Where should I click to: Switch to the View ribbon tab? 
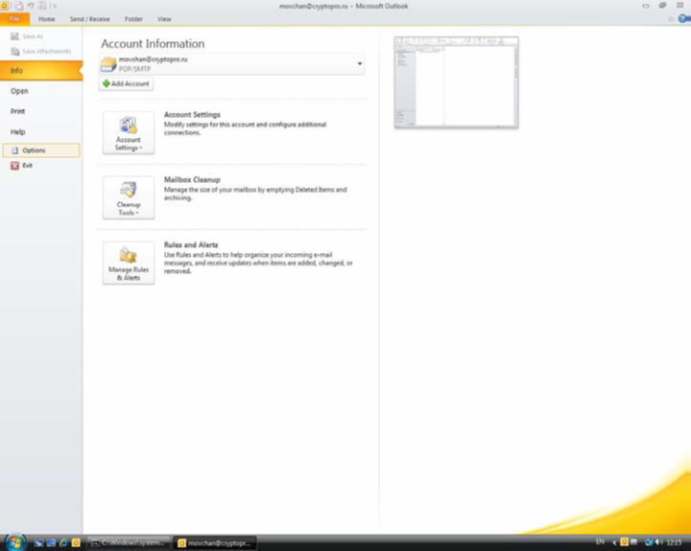coord(164,19)
